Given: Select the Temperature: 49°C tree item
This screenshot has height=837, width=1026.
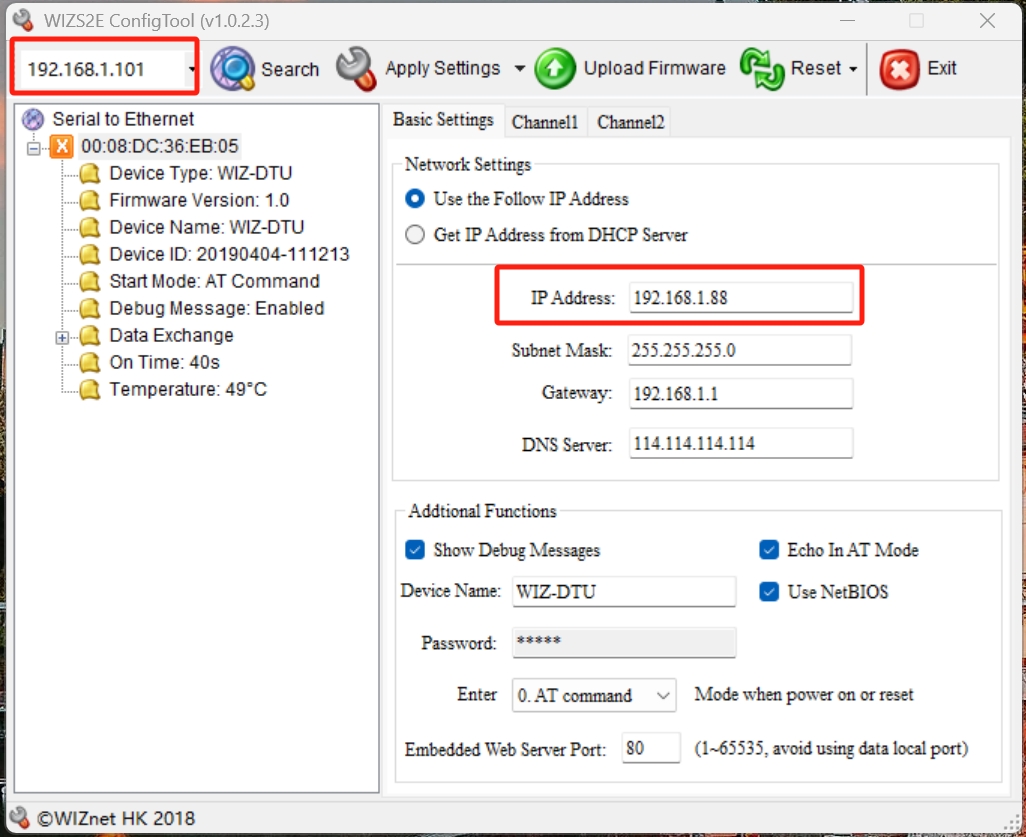Looking at the screenshot, I should point(188,389).
